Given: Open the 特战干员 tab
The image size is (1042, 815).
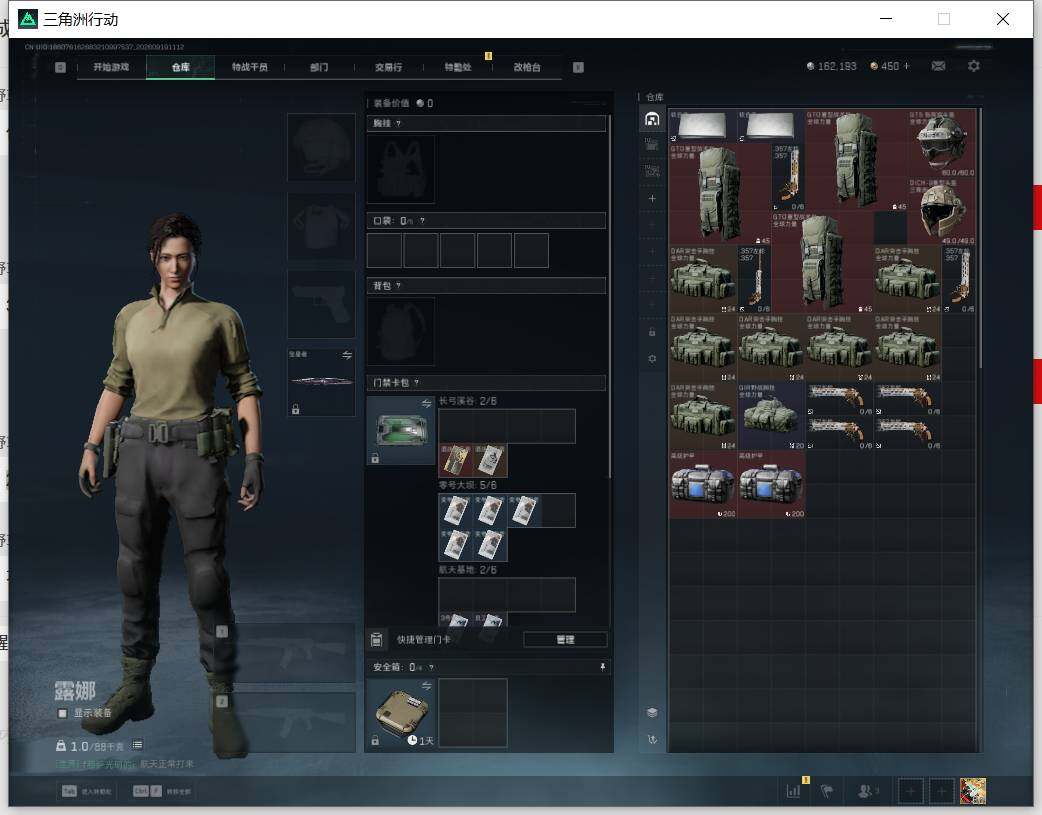Looking at the screenshot, I should point(250,67).
